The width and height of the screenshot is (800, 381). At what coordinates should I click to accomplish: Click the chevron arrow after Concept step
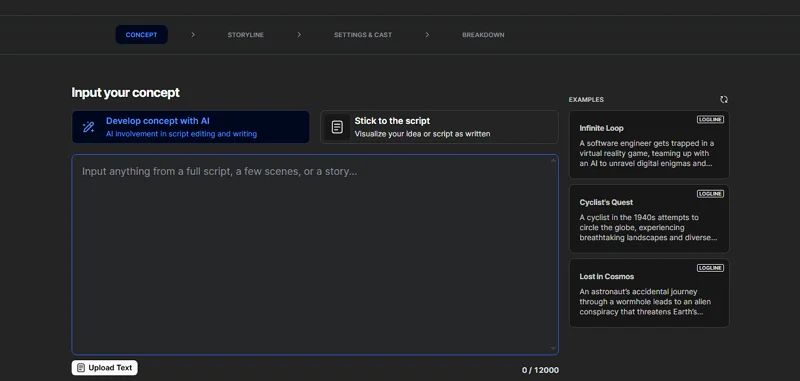pos(193,35)
